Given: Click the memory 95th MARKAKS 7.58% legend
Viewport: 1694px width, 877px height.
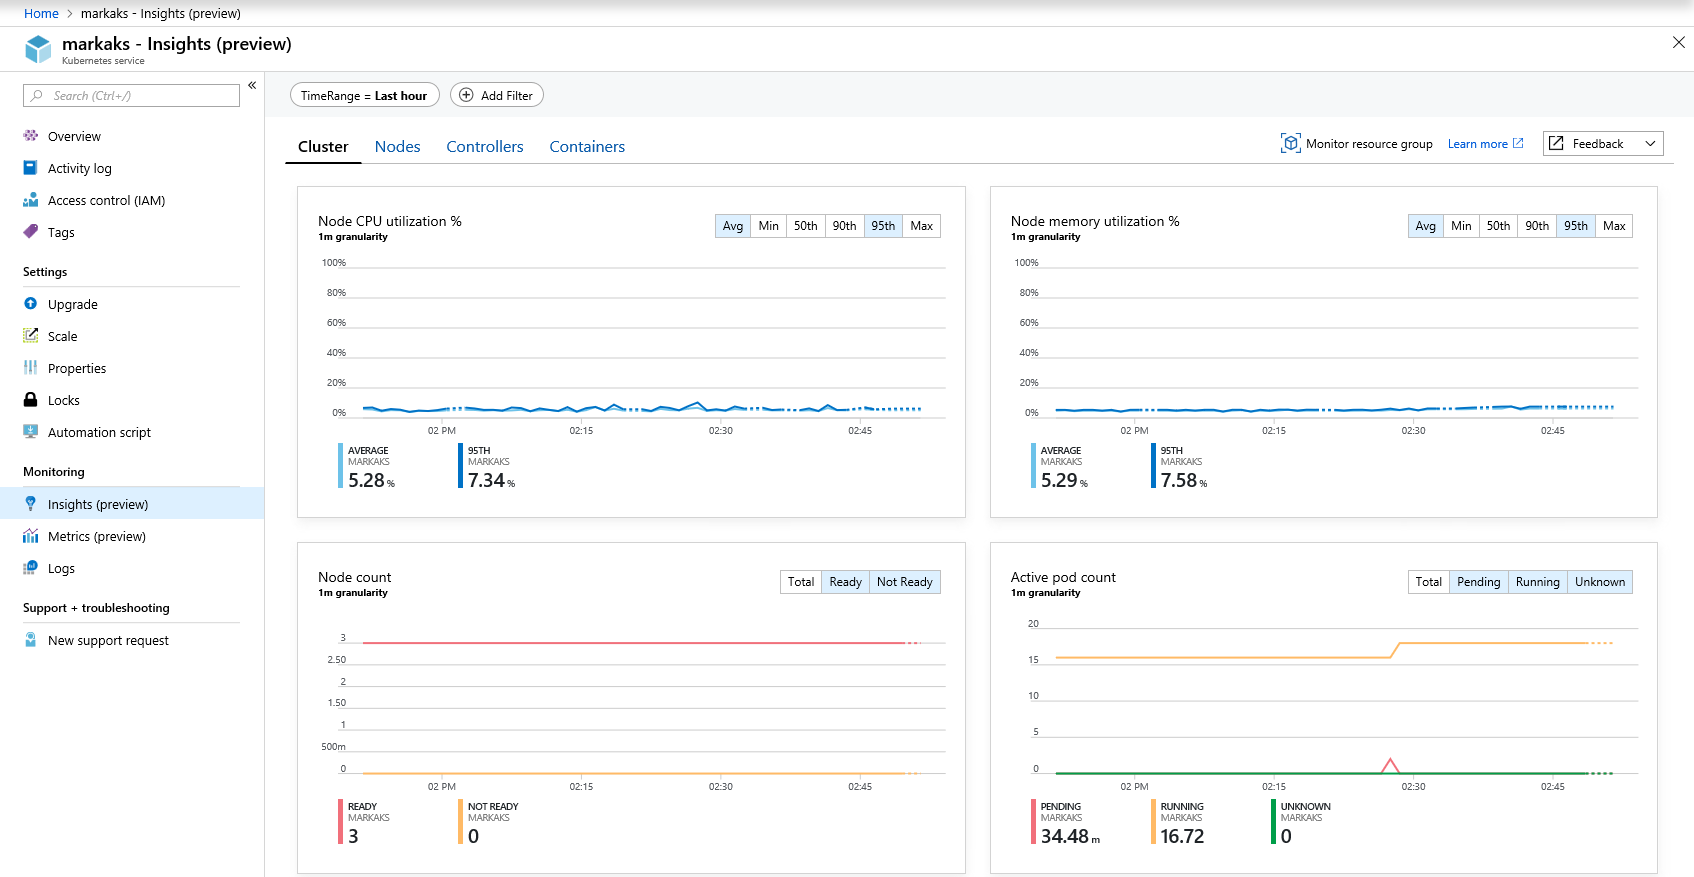Looking at the screenshot, I should click(x=1180, y=466).
